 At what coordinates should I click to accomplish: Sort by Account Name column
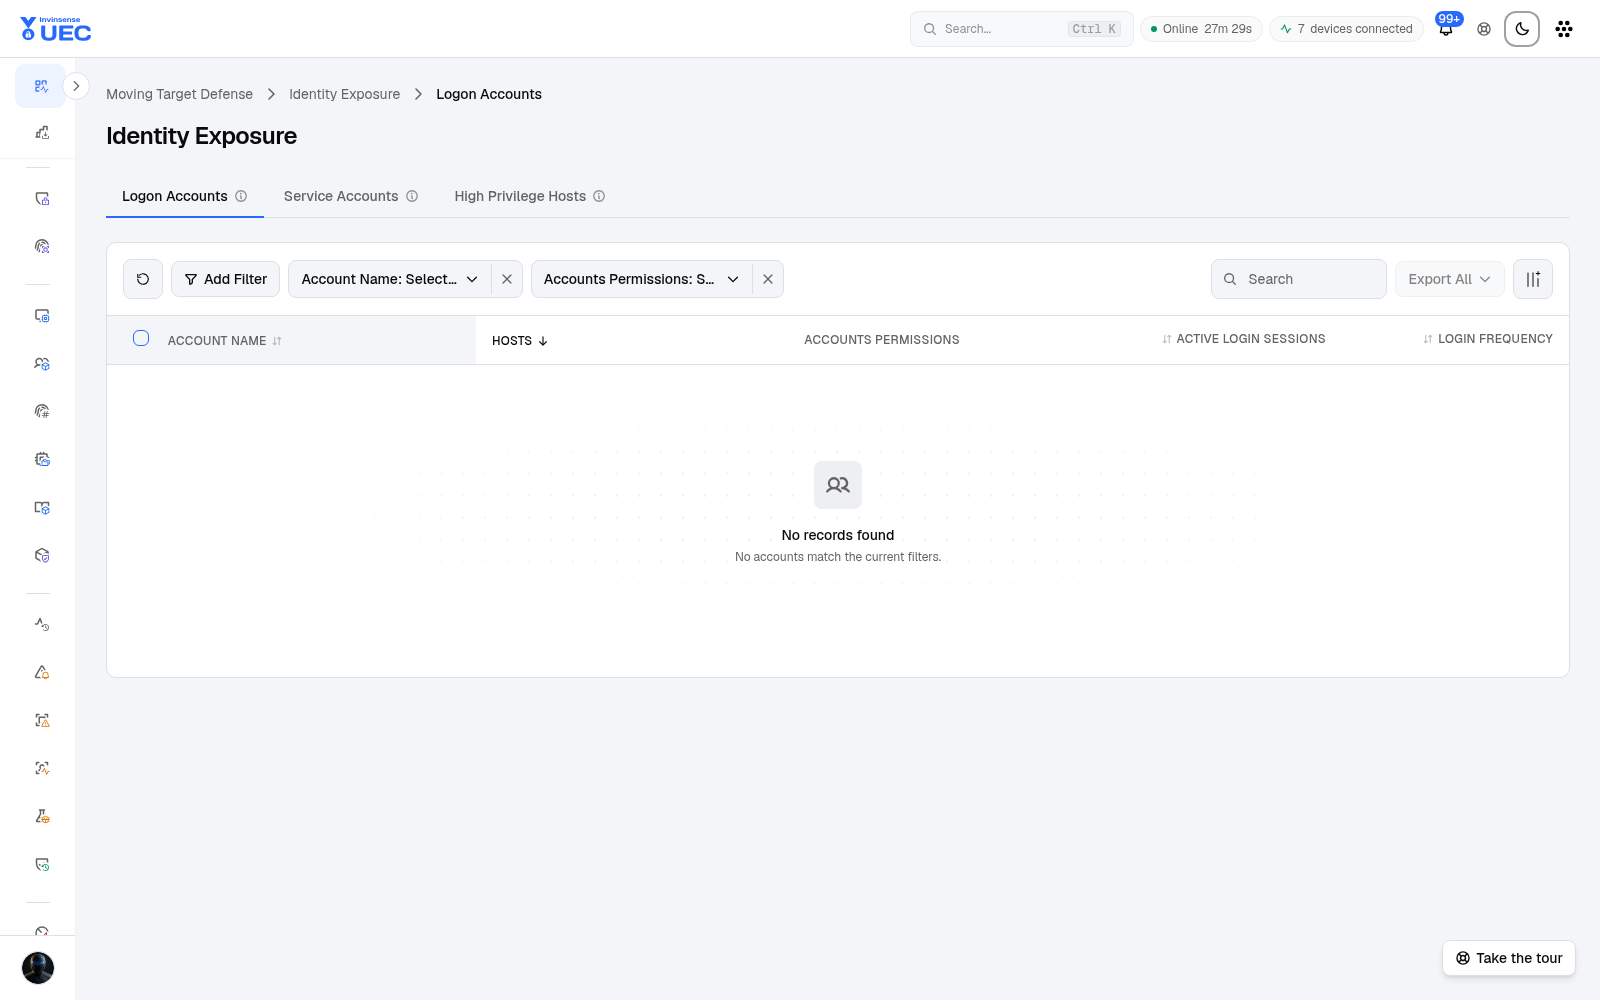click(225, 341)
